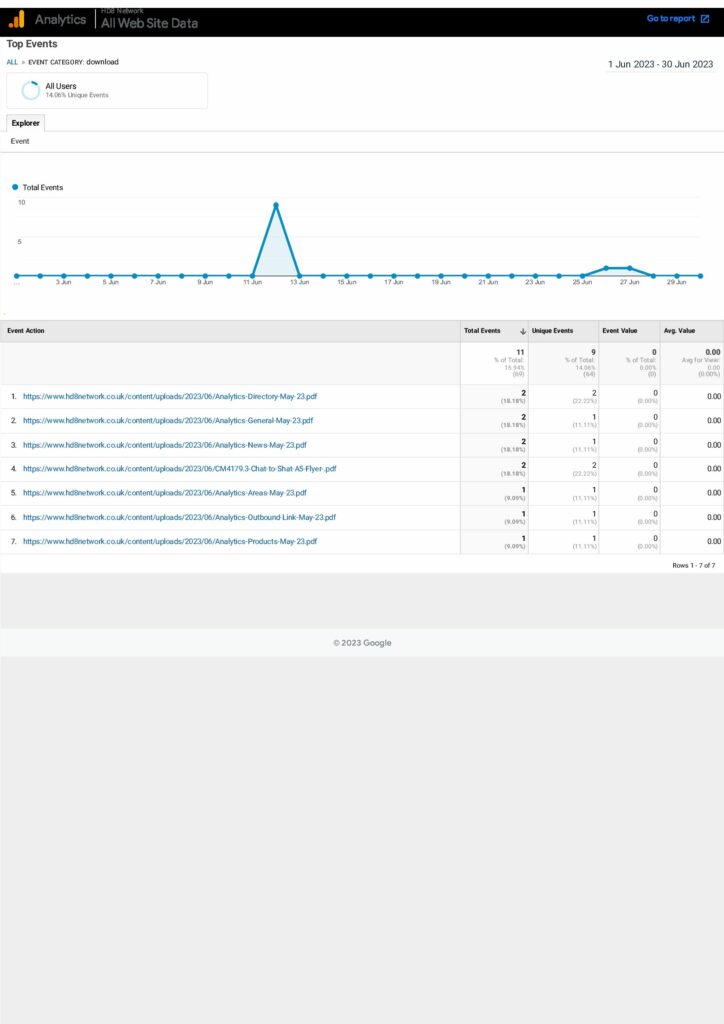Click the date range 1 Jun - 30 Jun 2023

click(660, 64)
